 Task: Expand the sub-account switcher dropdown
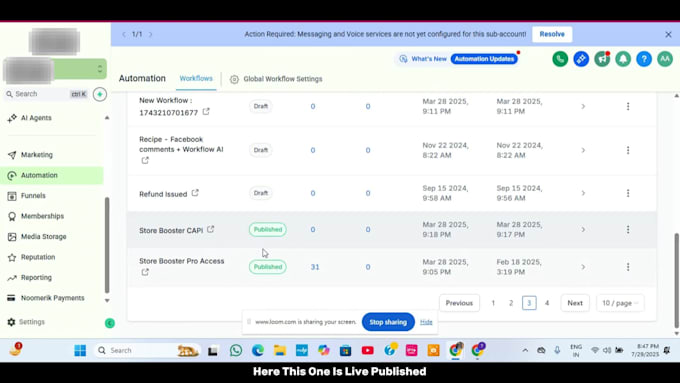(x=100, y=69)
